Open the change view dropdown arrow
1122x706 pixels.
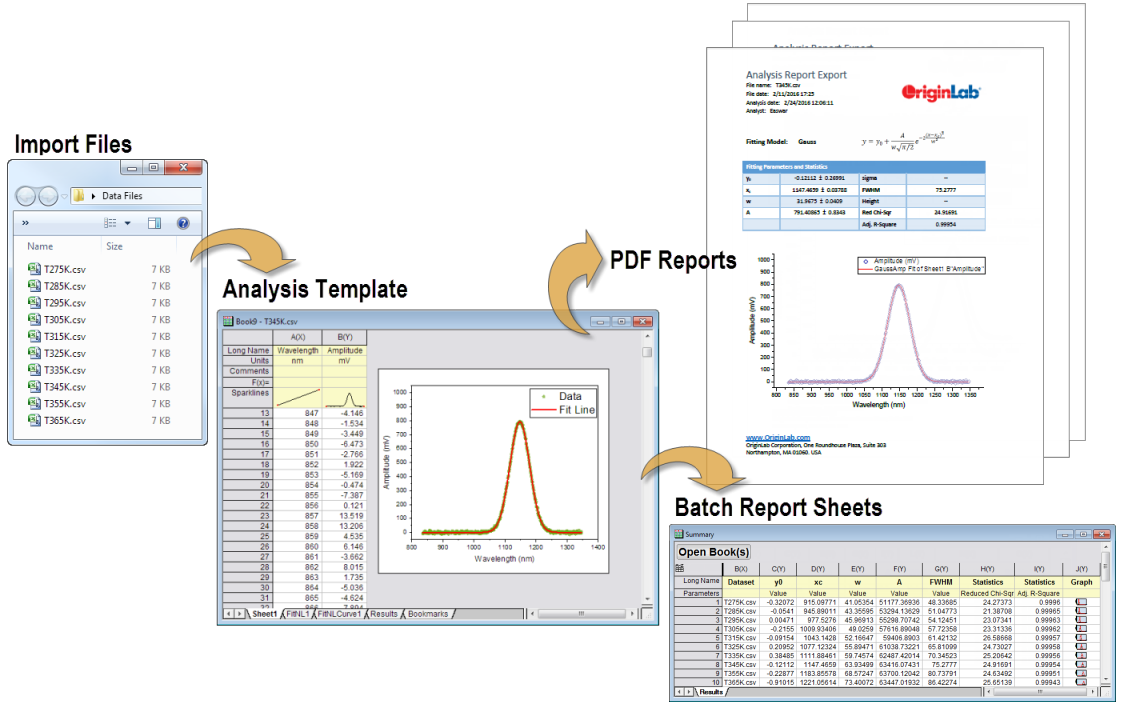click(x=127, y=224)
